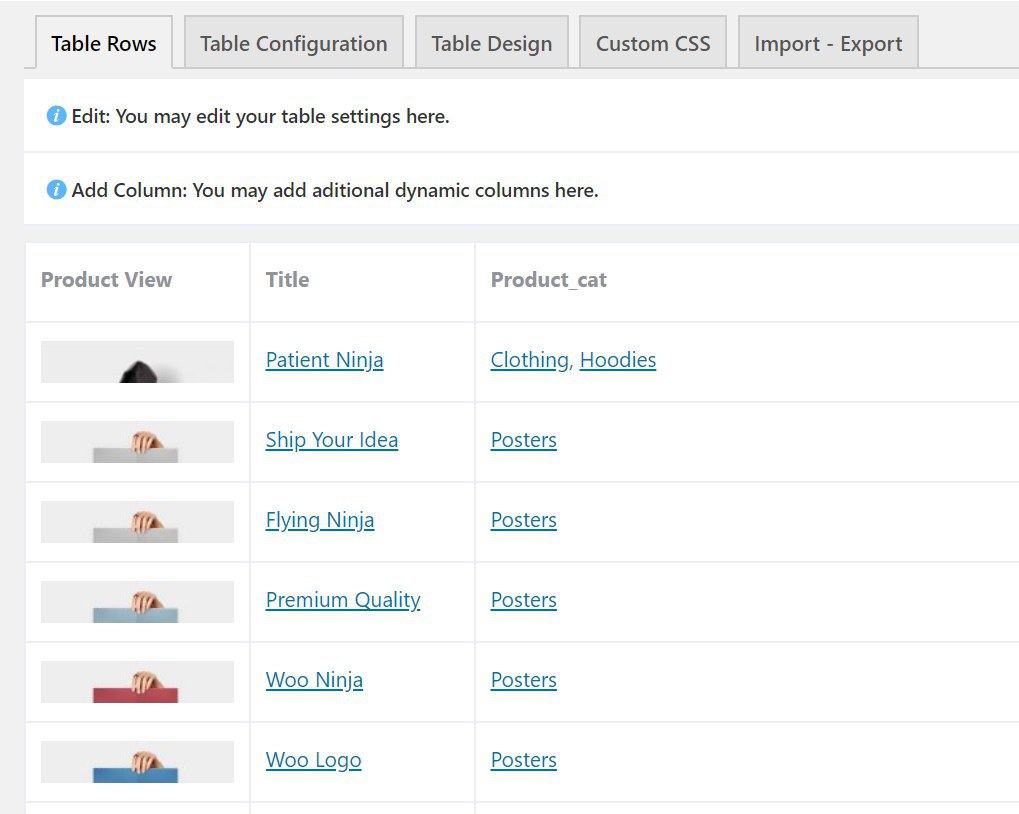
Task: Switch to the Table Configuration tab
Action: [293, 44]
